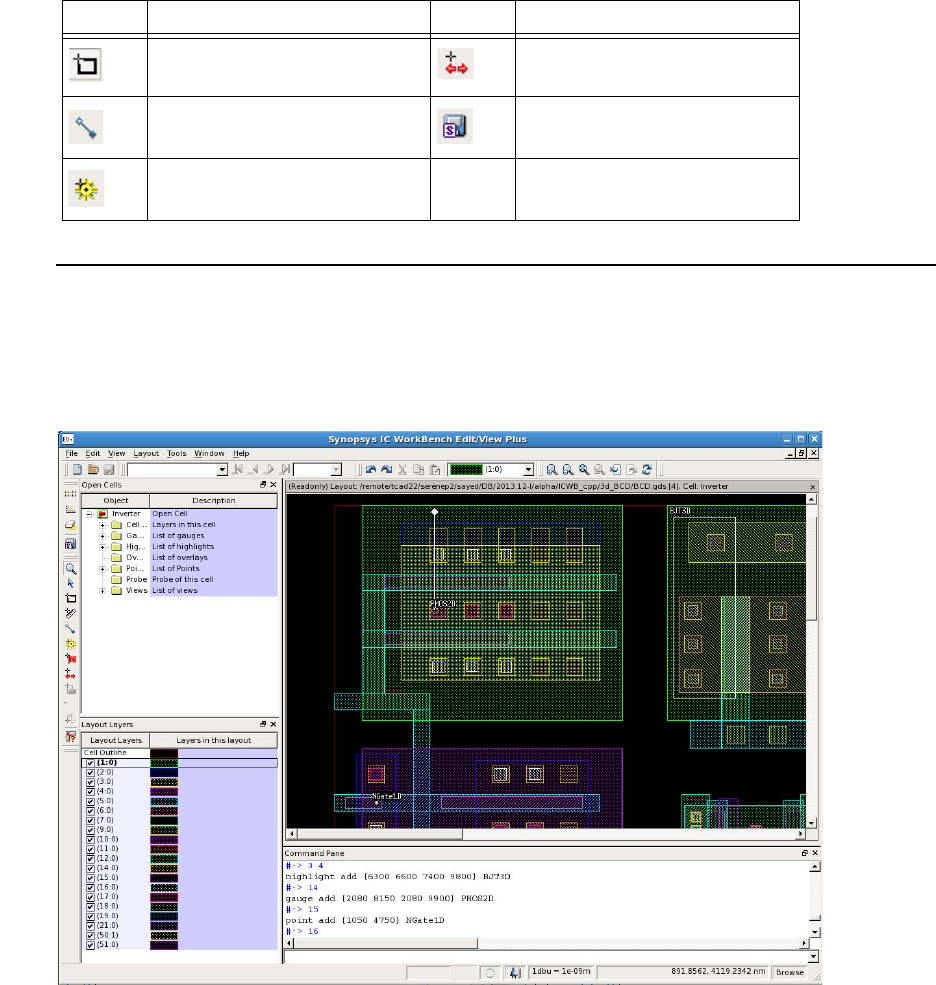Select the red flag tool
This screenshot has width=936, height=985.
tap(71, 659)
